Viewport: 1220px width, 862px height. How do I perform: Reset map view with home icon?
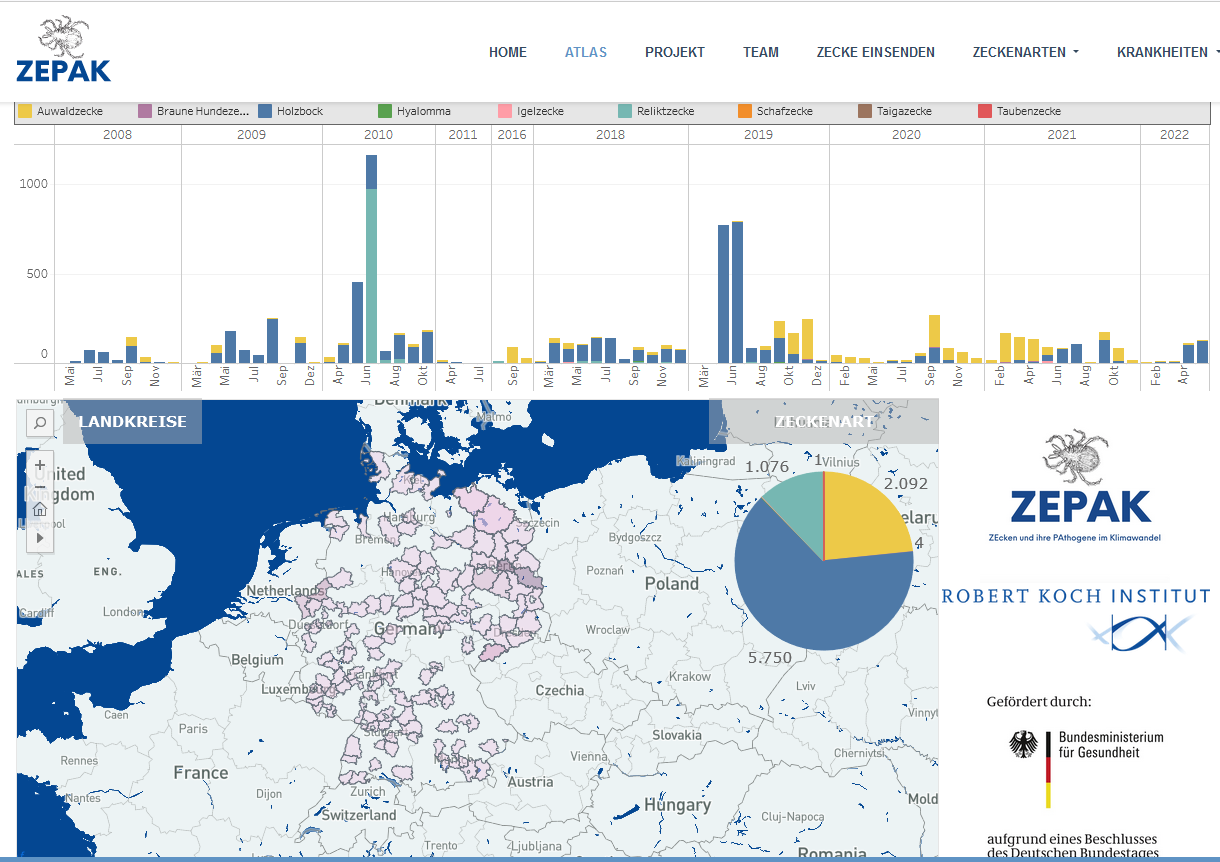click(40, 510)
